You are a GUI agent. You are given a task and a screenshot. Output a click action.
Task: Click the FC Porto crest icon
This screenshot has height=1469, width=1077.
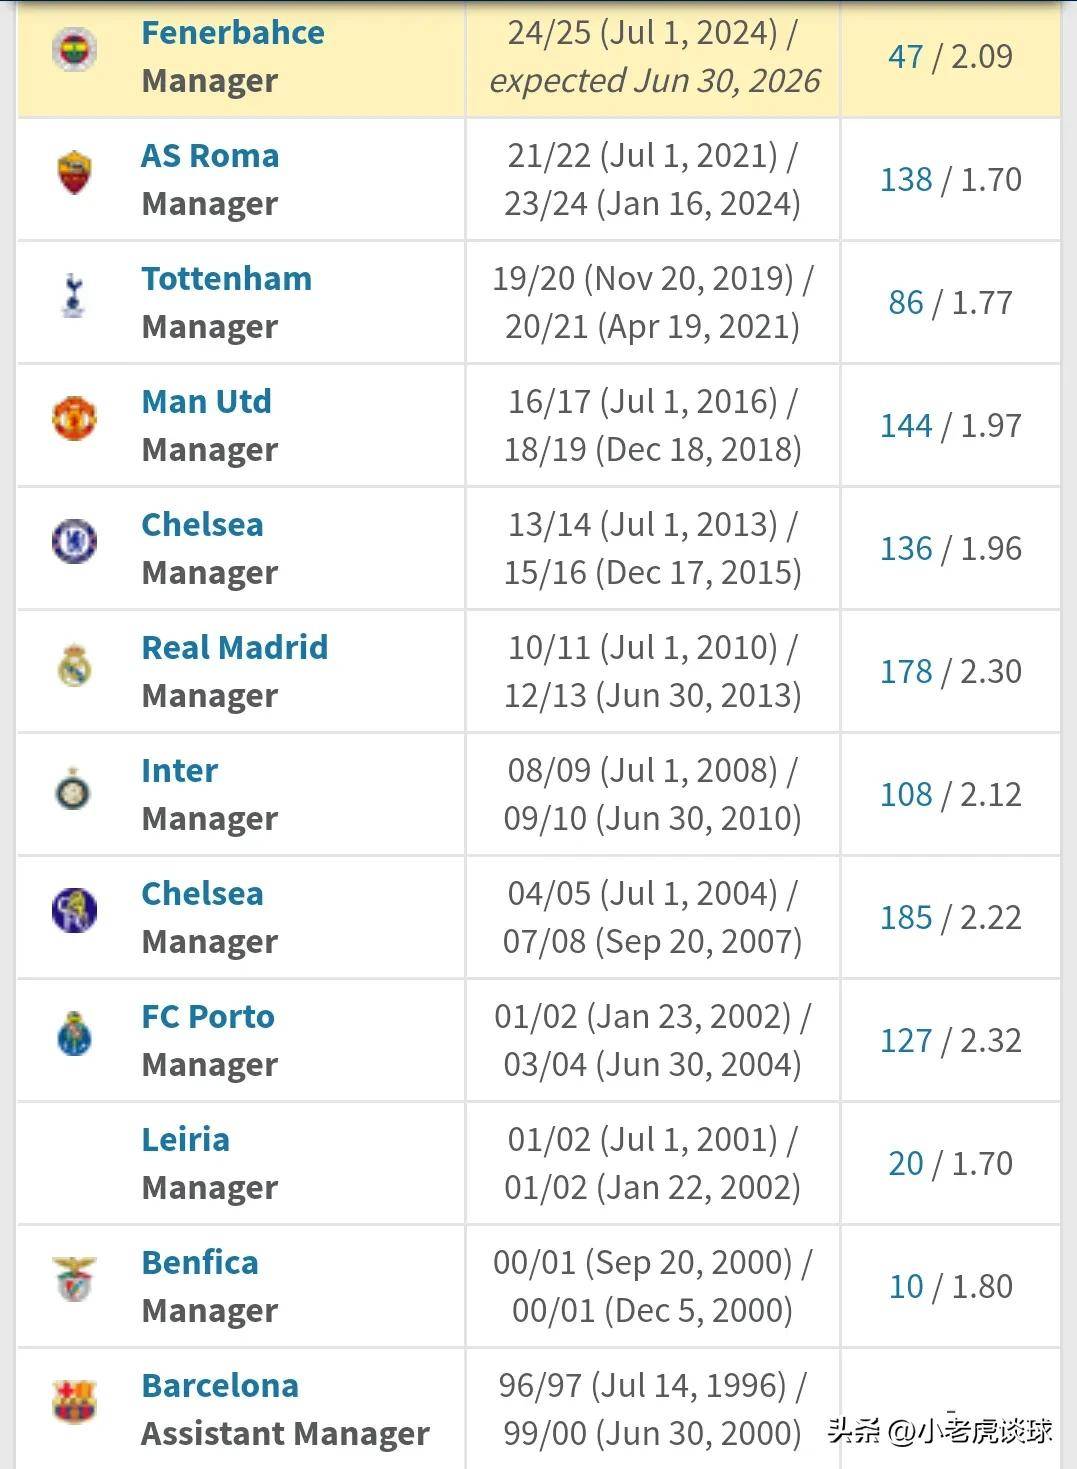pos(74,1034)
